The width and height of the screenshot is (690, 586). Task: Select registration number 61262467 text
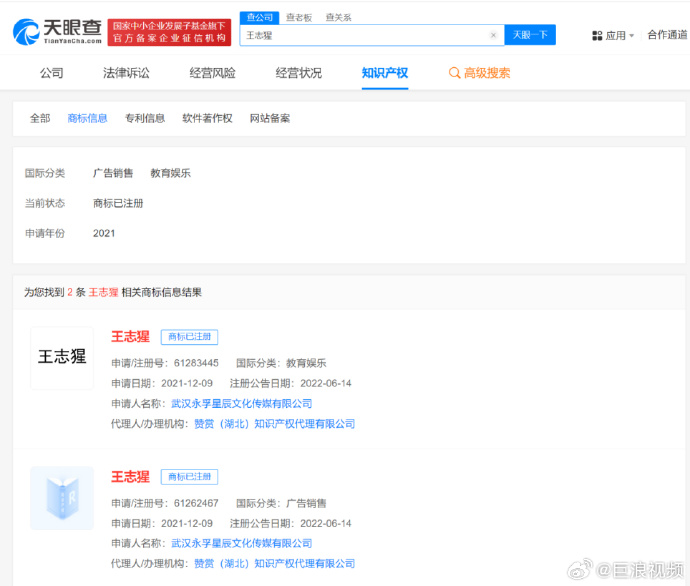point(196,503)
